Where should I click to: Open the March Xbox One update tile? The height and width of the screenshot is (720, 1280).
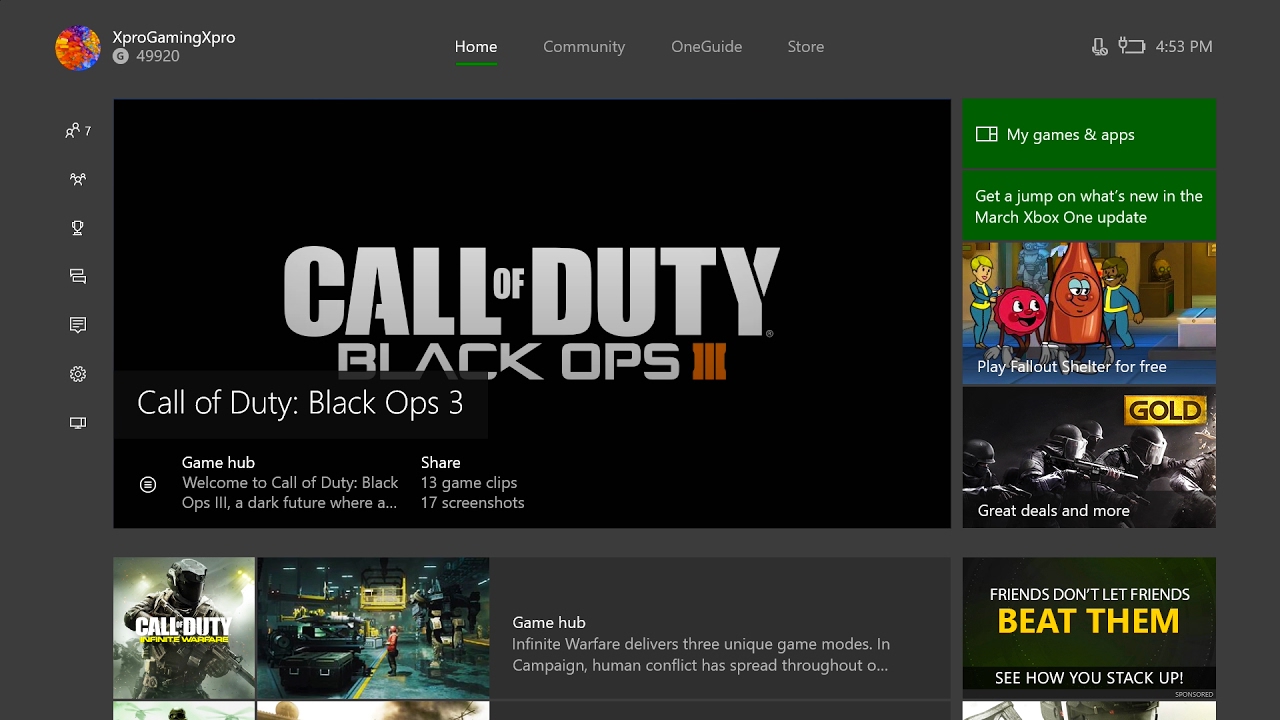(1089, 207)
